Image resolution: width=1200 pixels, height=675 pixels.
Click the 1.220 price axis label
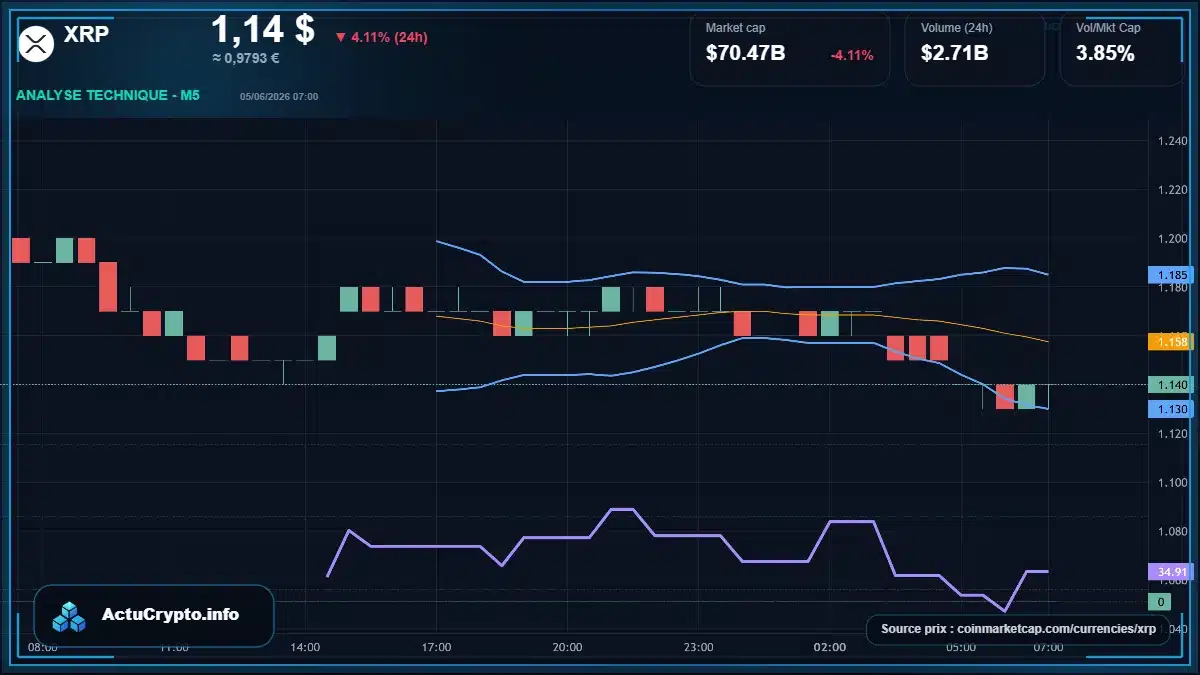(1172, 190)
